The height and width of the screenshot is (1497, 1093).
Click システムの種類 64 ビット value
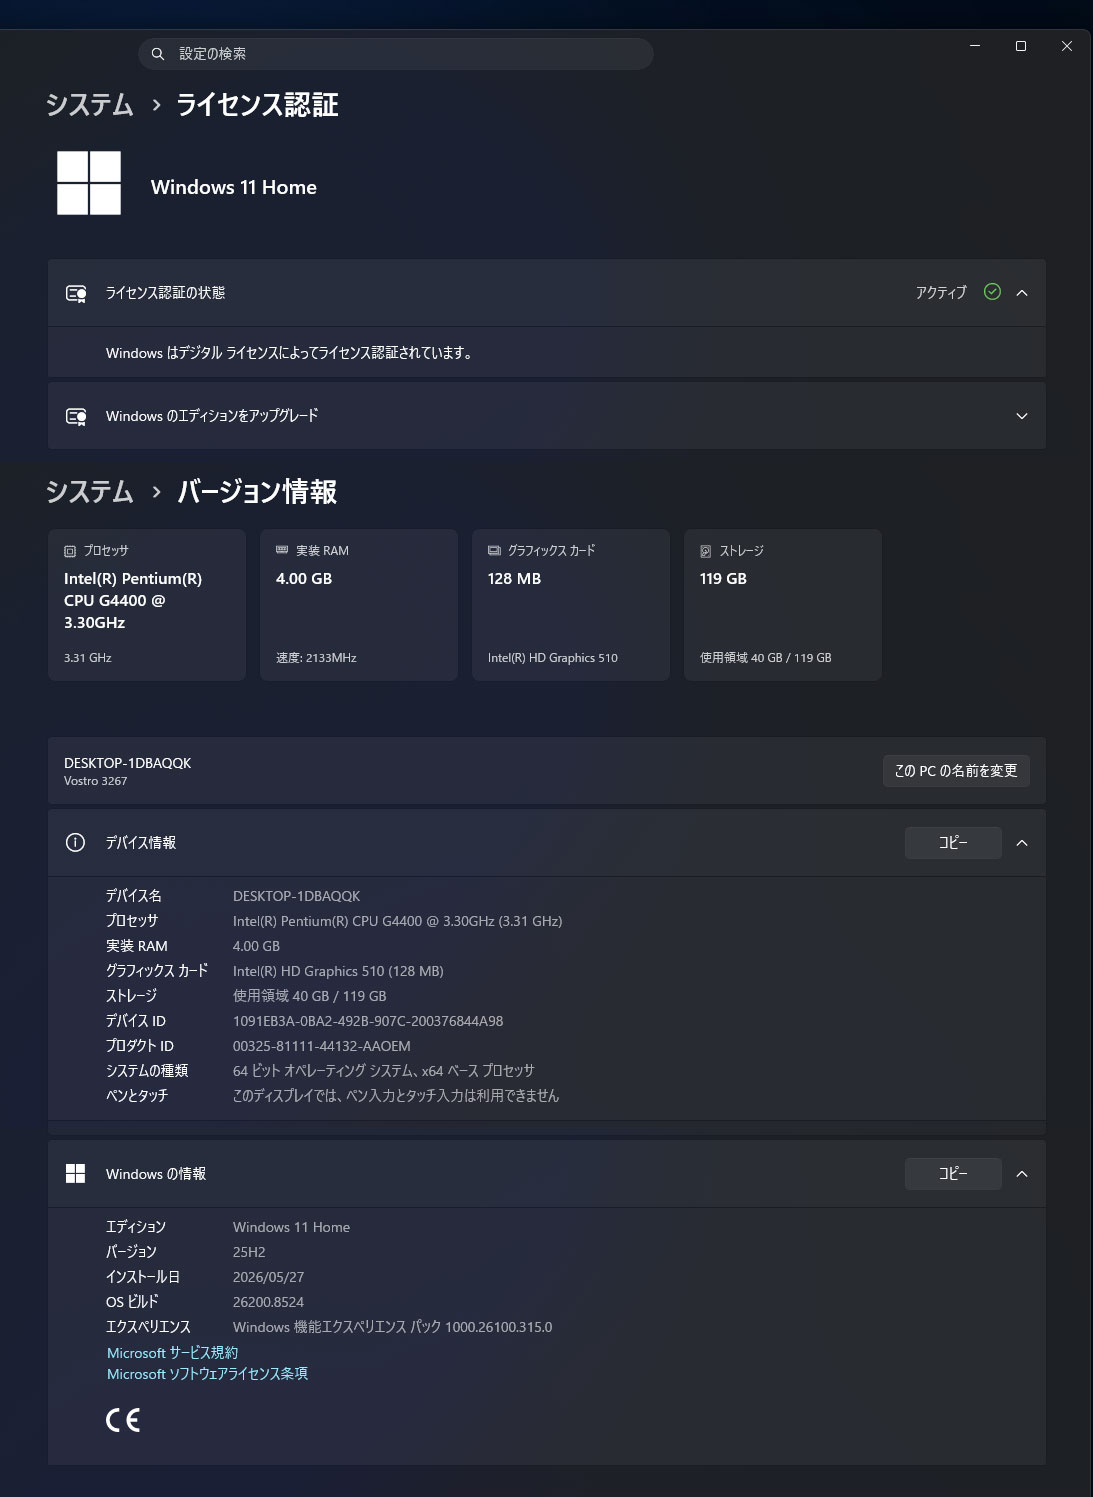pyautogui.click(x=384, y=1071)
